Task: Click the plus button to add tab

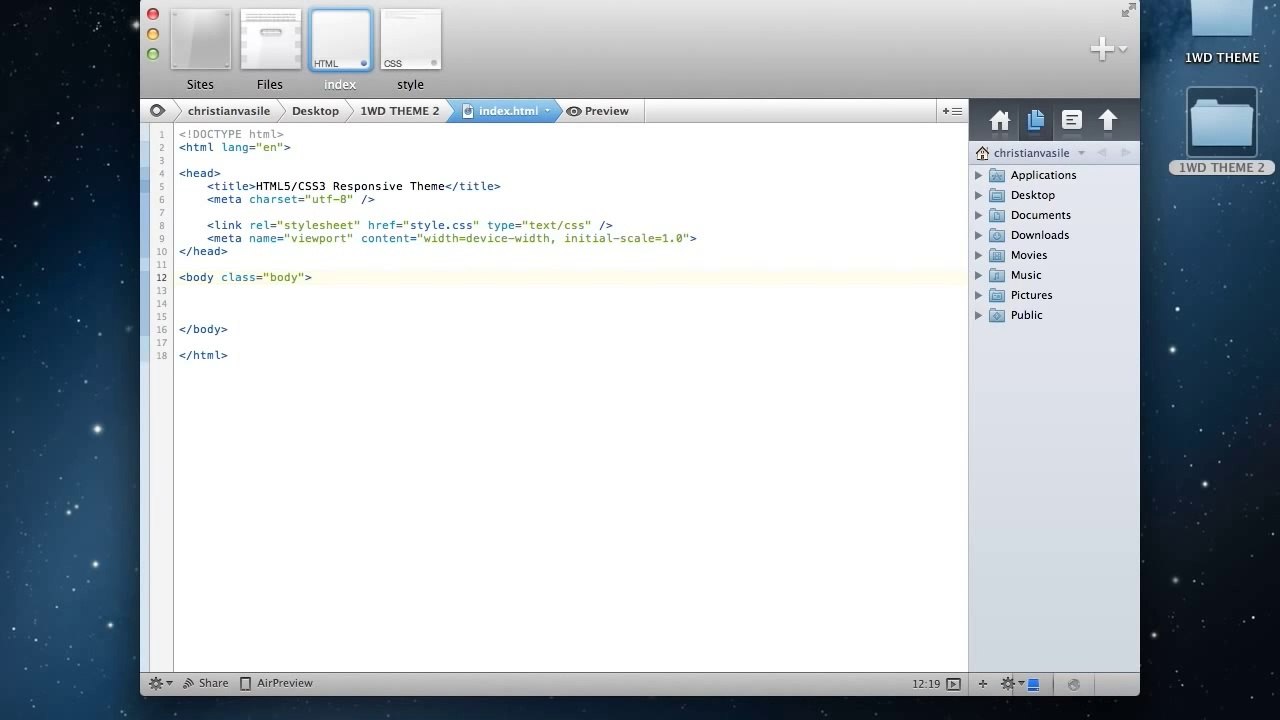Action: 1102,48
